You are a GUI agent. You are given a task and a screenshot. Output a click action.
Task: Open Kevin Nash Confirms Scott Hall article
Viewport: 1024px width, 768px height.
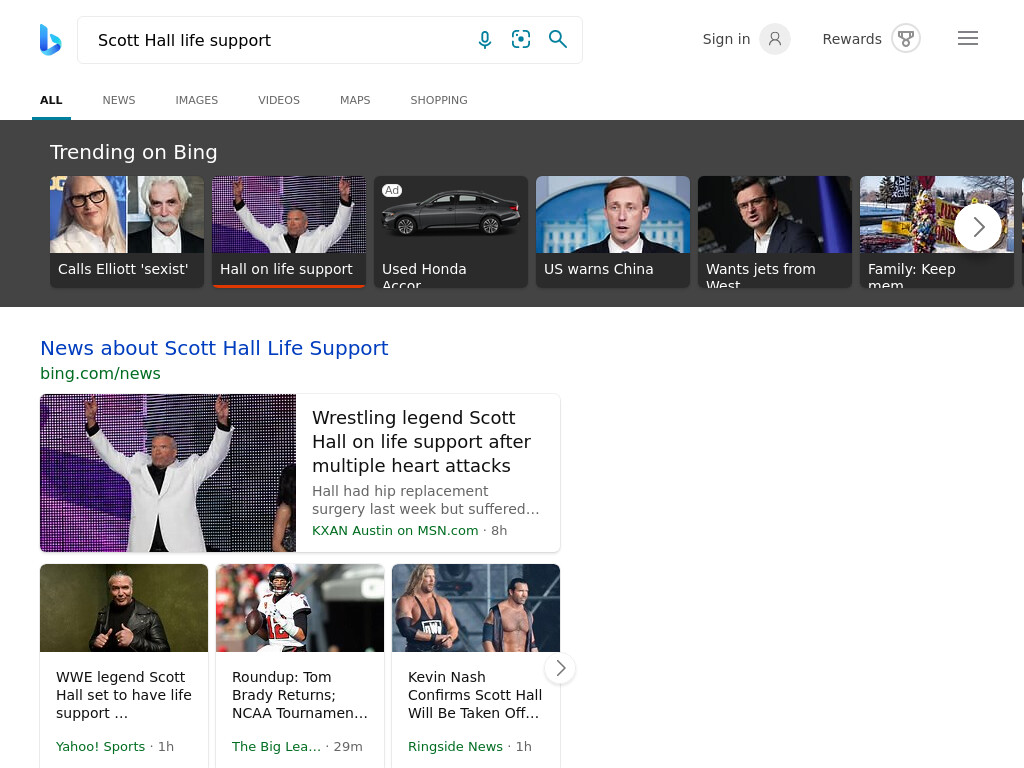pos(475,695)
